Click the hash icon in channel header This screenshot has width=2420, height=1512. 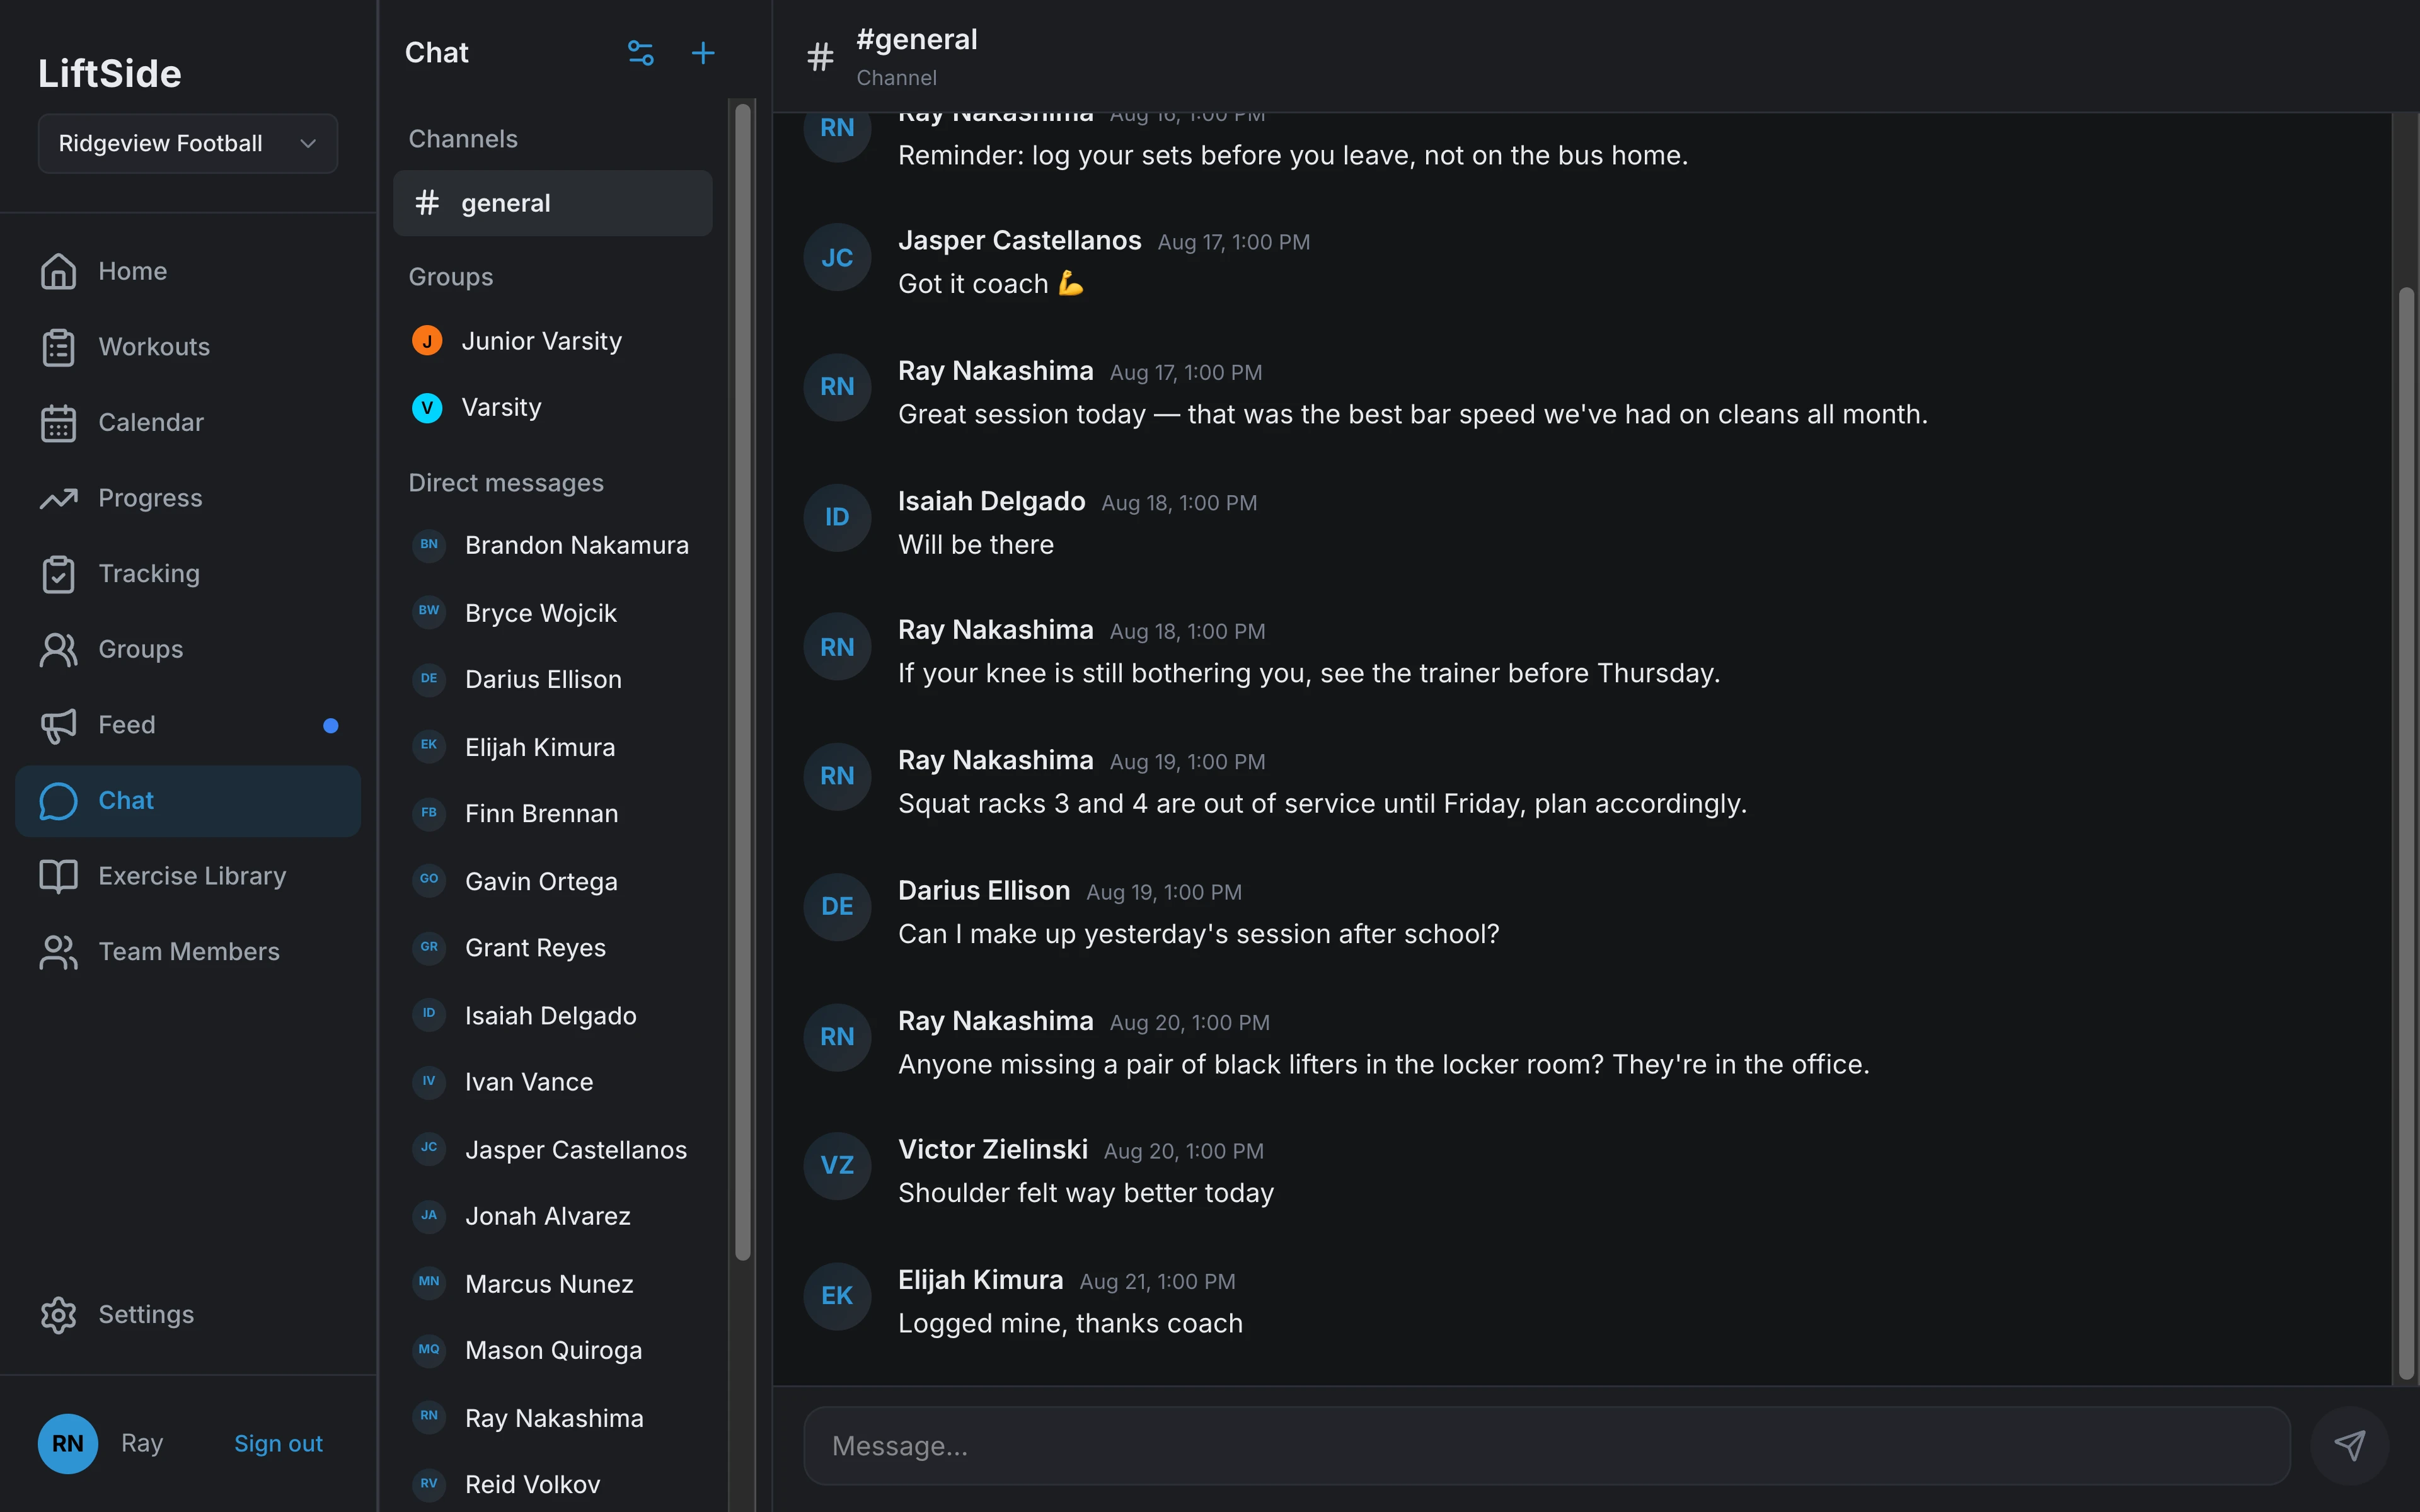tap(820, 56)
